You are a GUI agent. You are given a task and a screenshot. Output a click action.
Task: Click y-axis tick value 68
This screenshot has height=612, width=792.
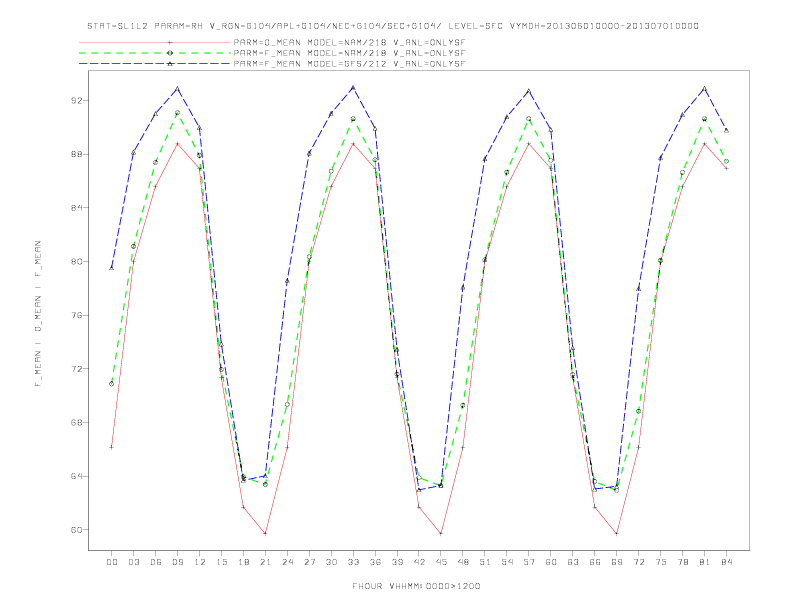coord(76,422)
